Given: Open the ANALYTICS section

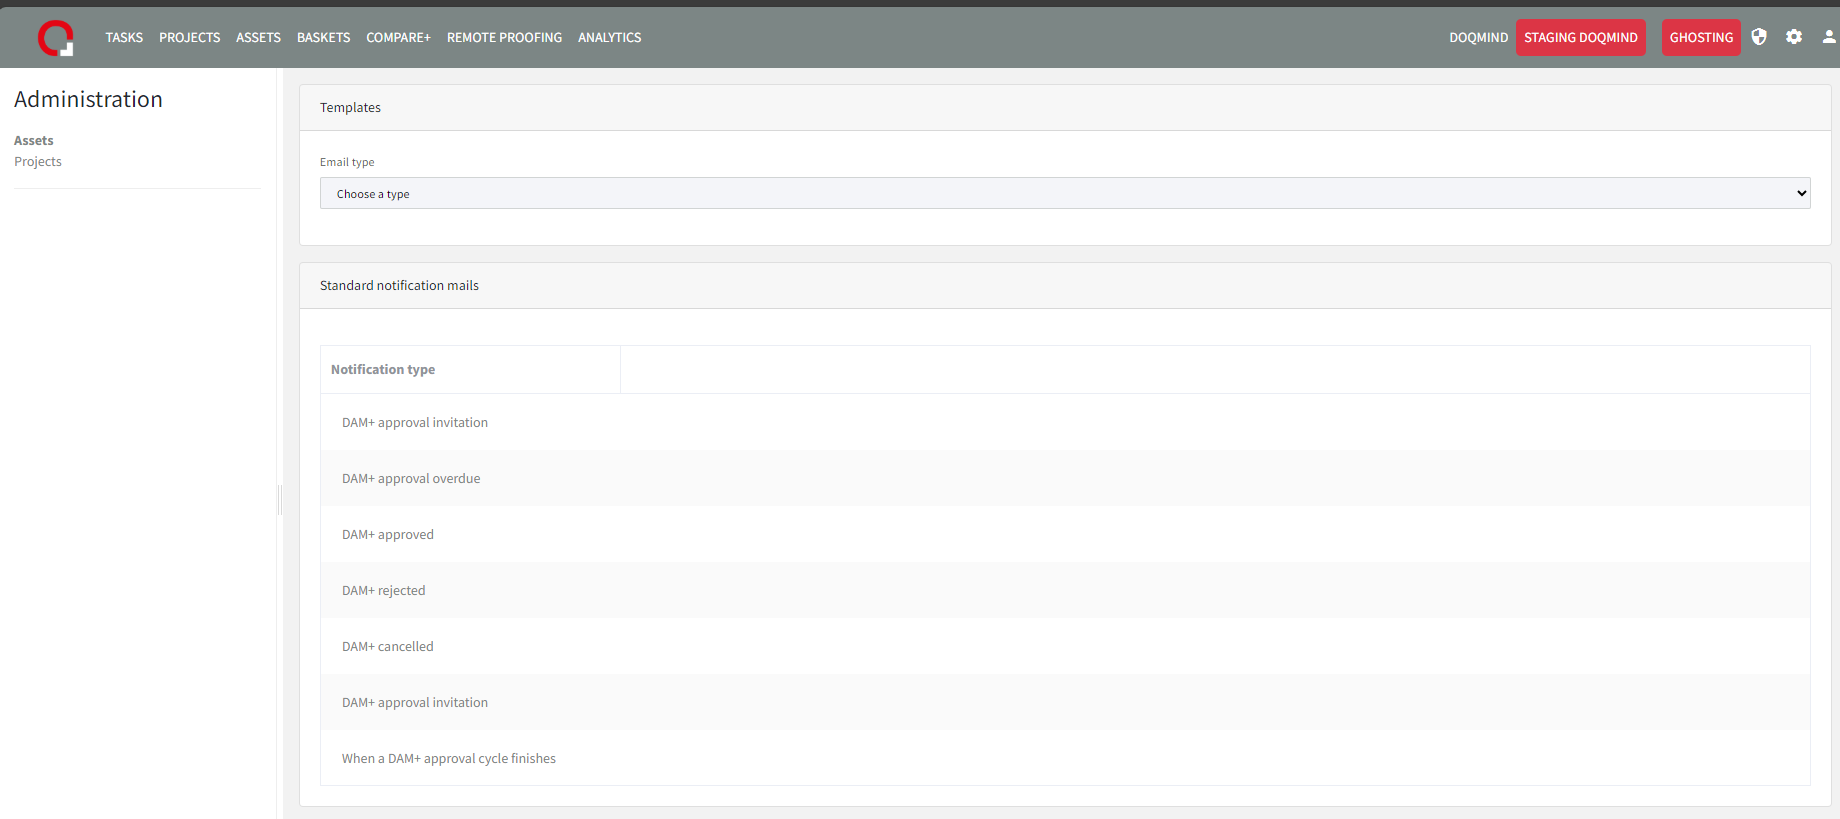Looking at the screenshot, I should click(x=609, y=38).
